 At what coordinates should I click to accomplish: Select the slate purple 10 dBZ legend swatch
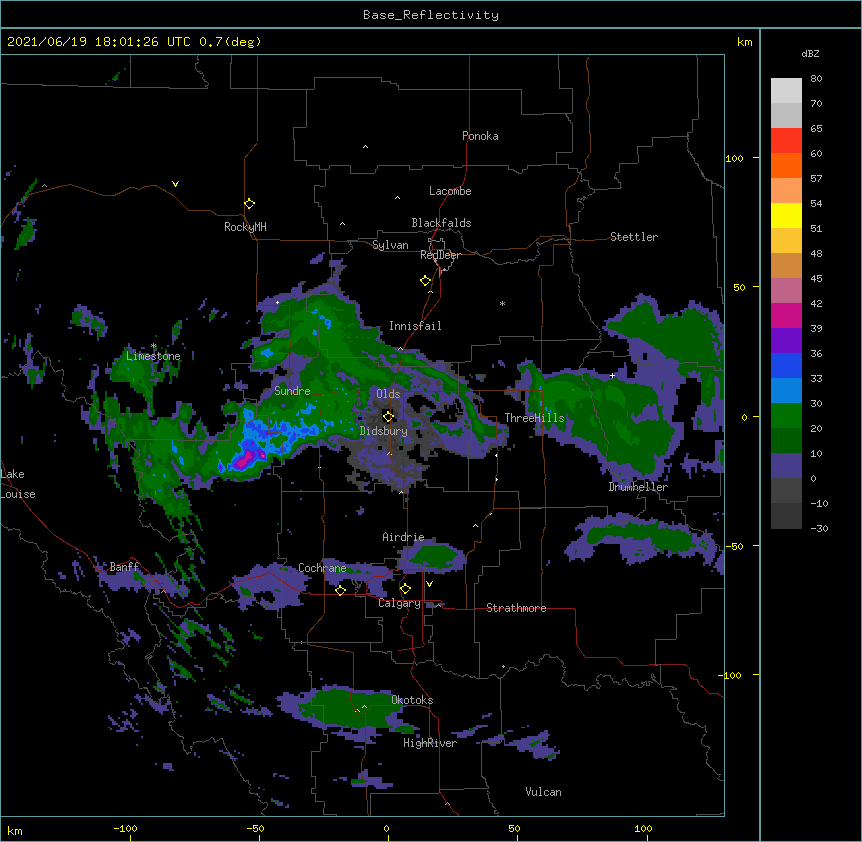point(786,466)
